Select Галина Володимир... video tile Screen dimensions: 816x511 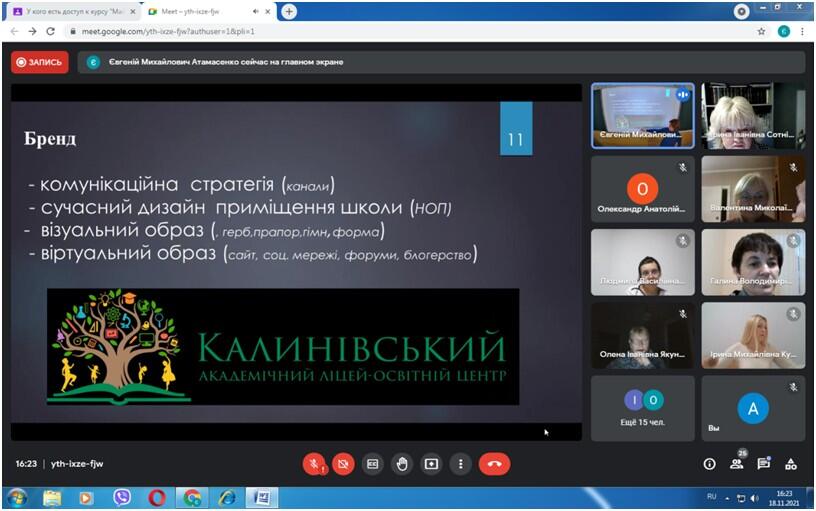coord(753,263)
